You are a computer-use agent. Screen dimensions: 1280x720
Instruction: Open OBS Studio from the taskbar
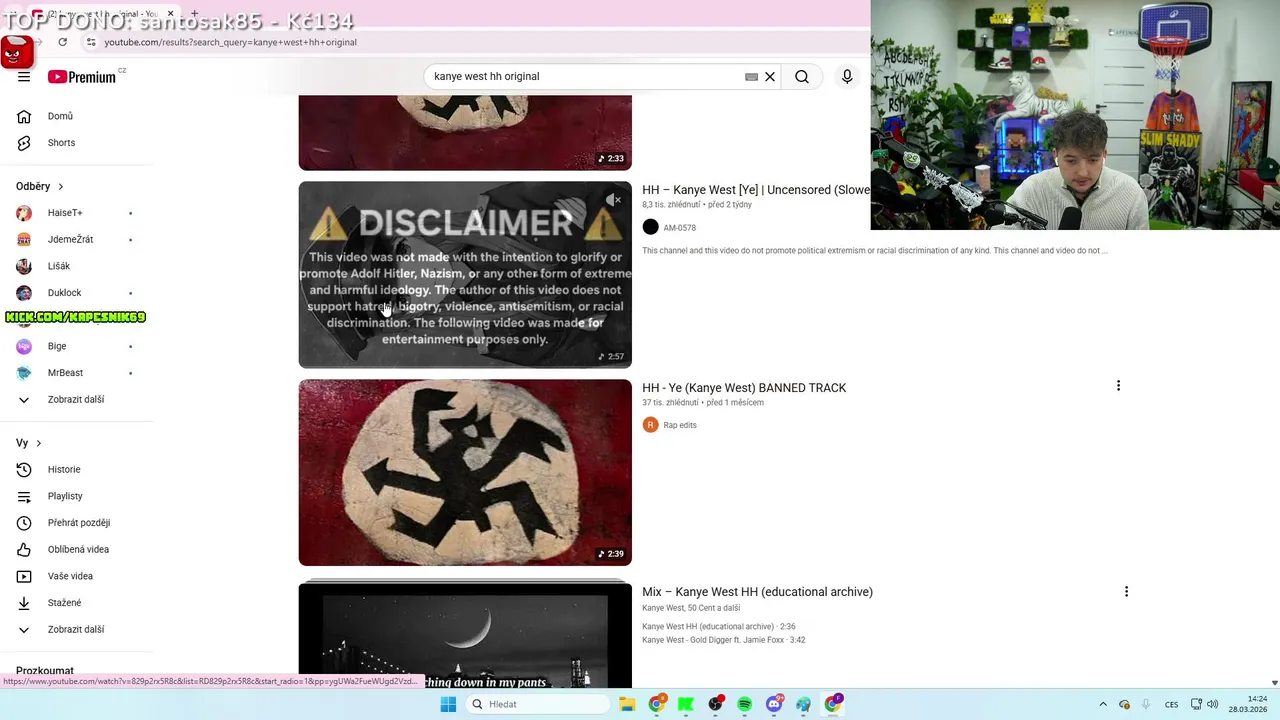click(715, 704)
